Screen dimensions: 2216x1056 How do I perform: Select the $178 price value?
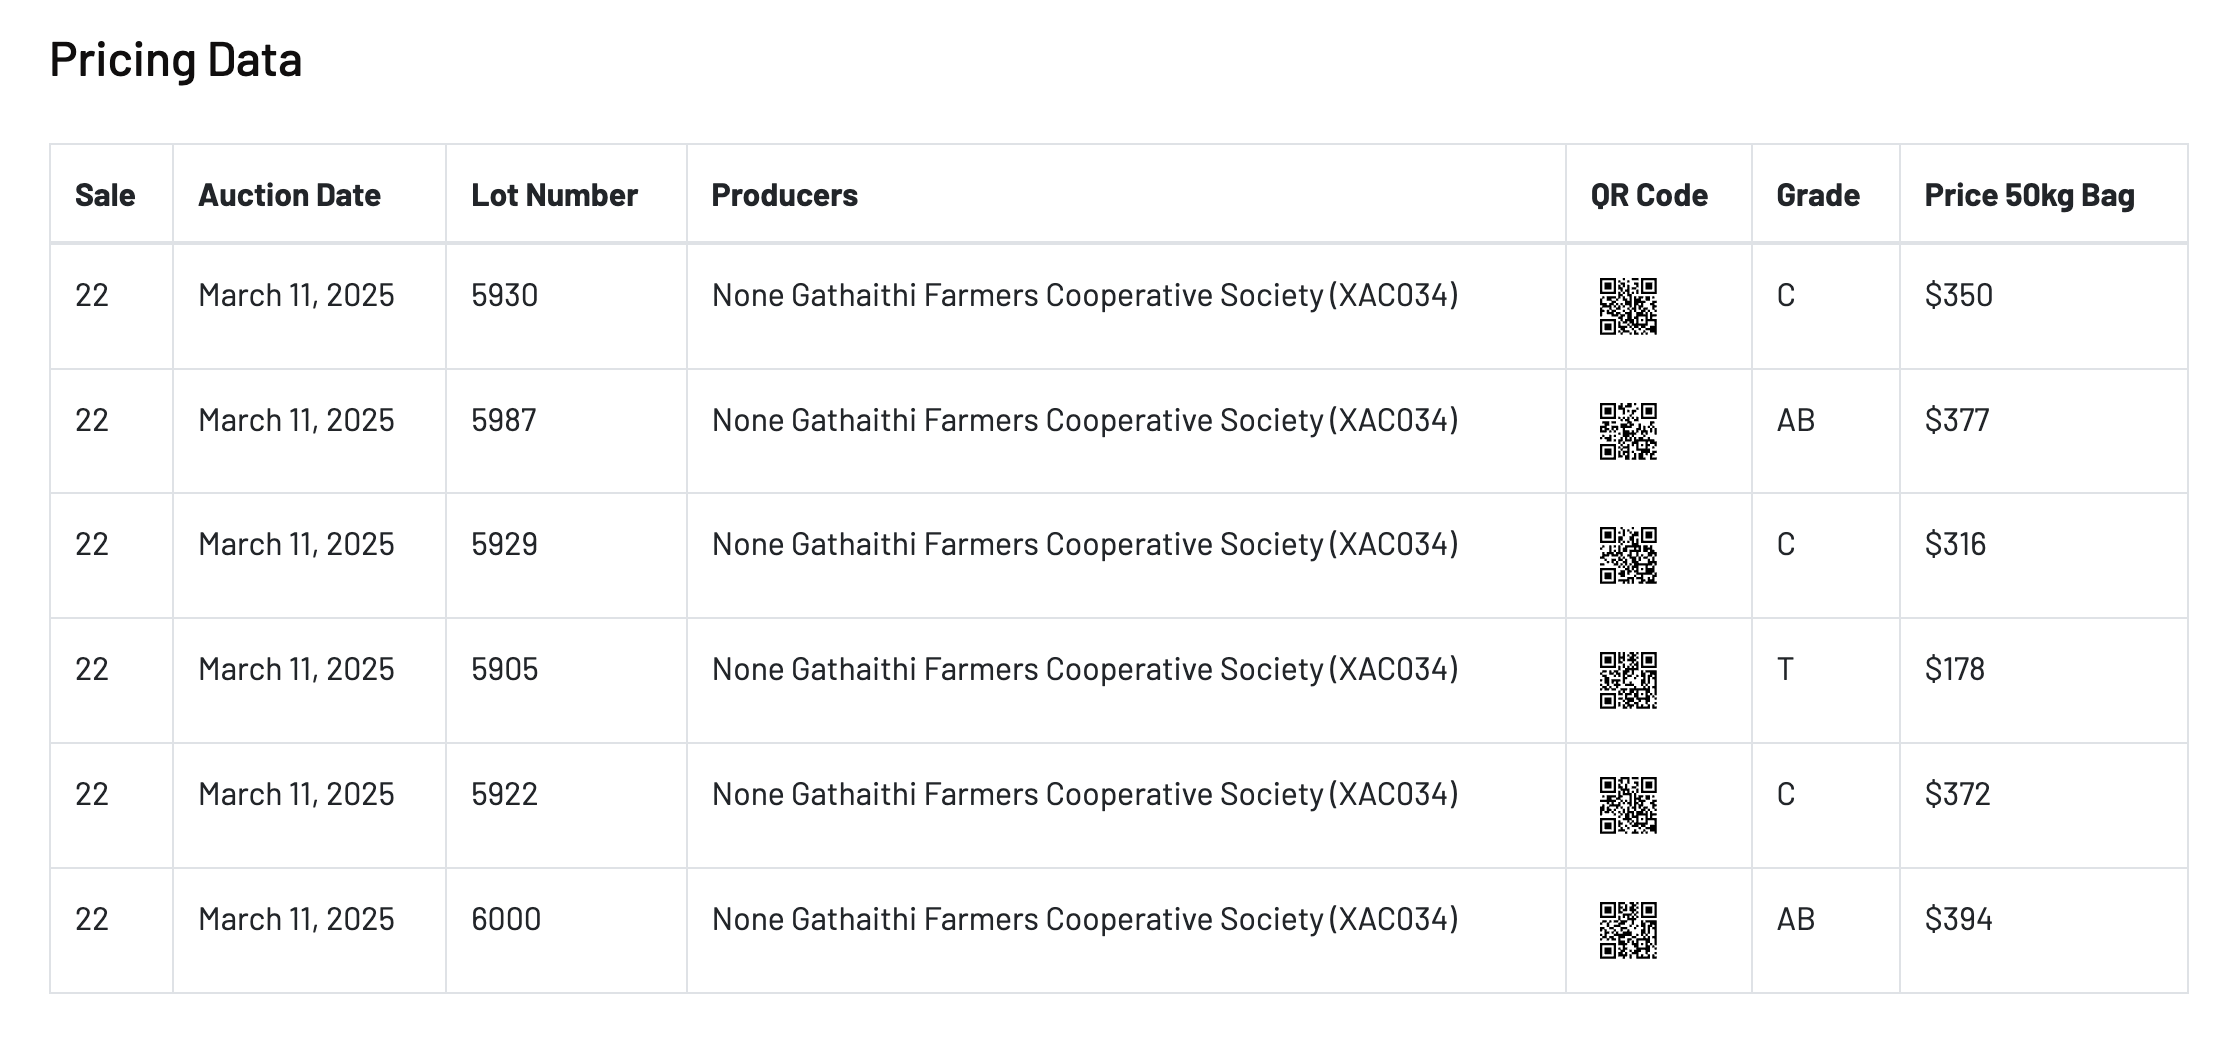click(x=1954, y=669)
